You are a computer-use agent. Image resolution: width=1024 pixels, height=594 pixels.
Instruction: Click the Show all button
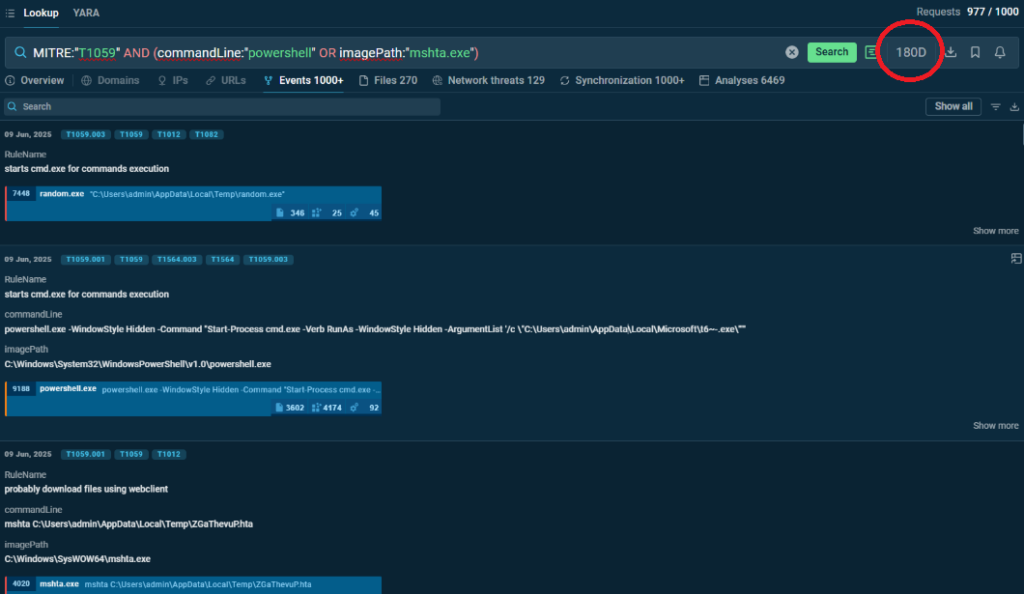pyautogui.click(x=953, y=106)
